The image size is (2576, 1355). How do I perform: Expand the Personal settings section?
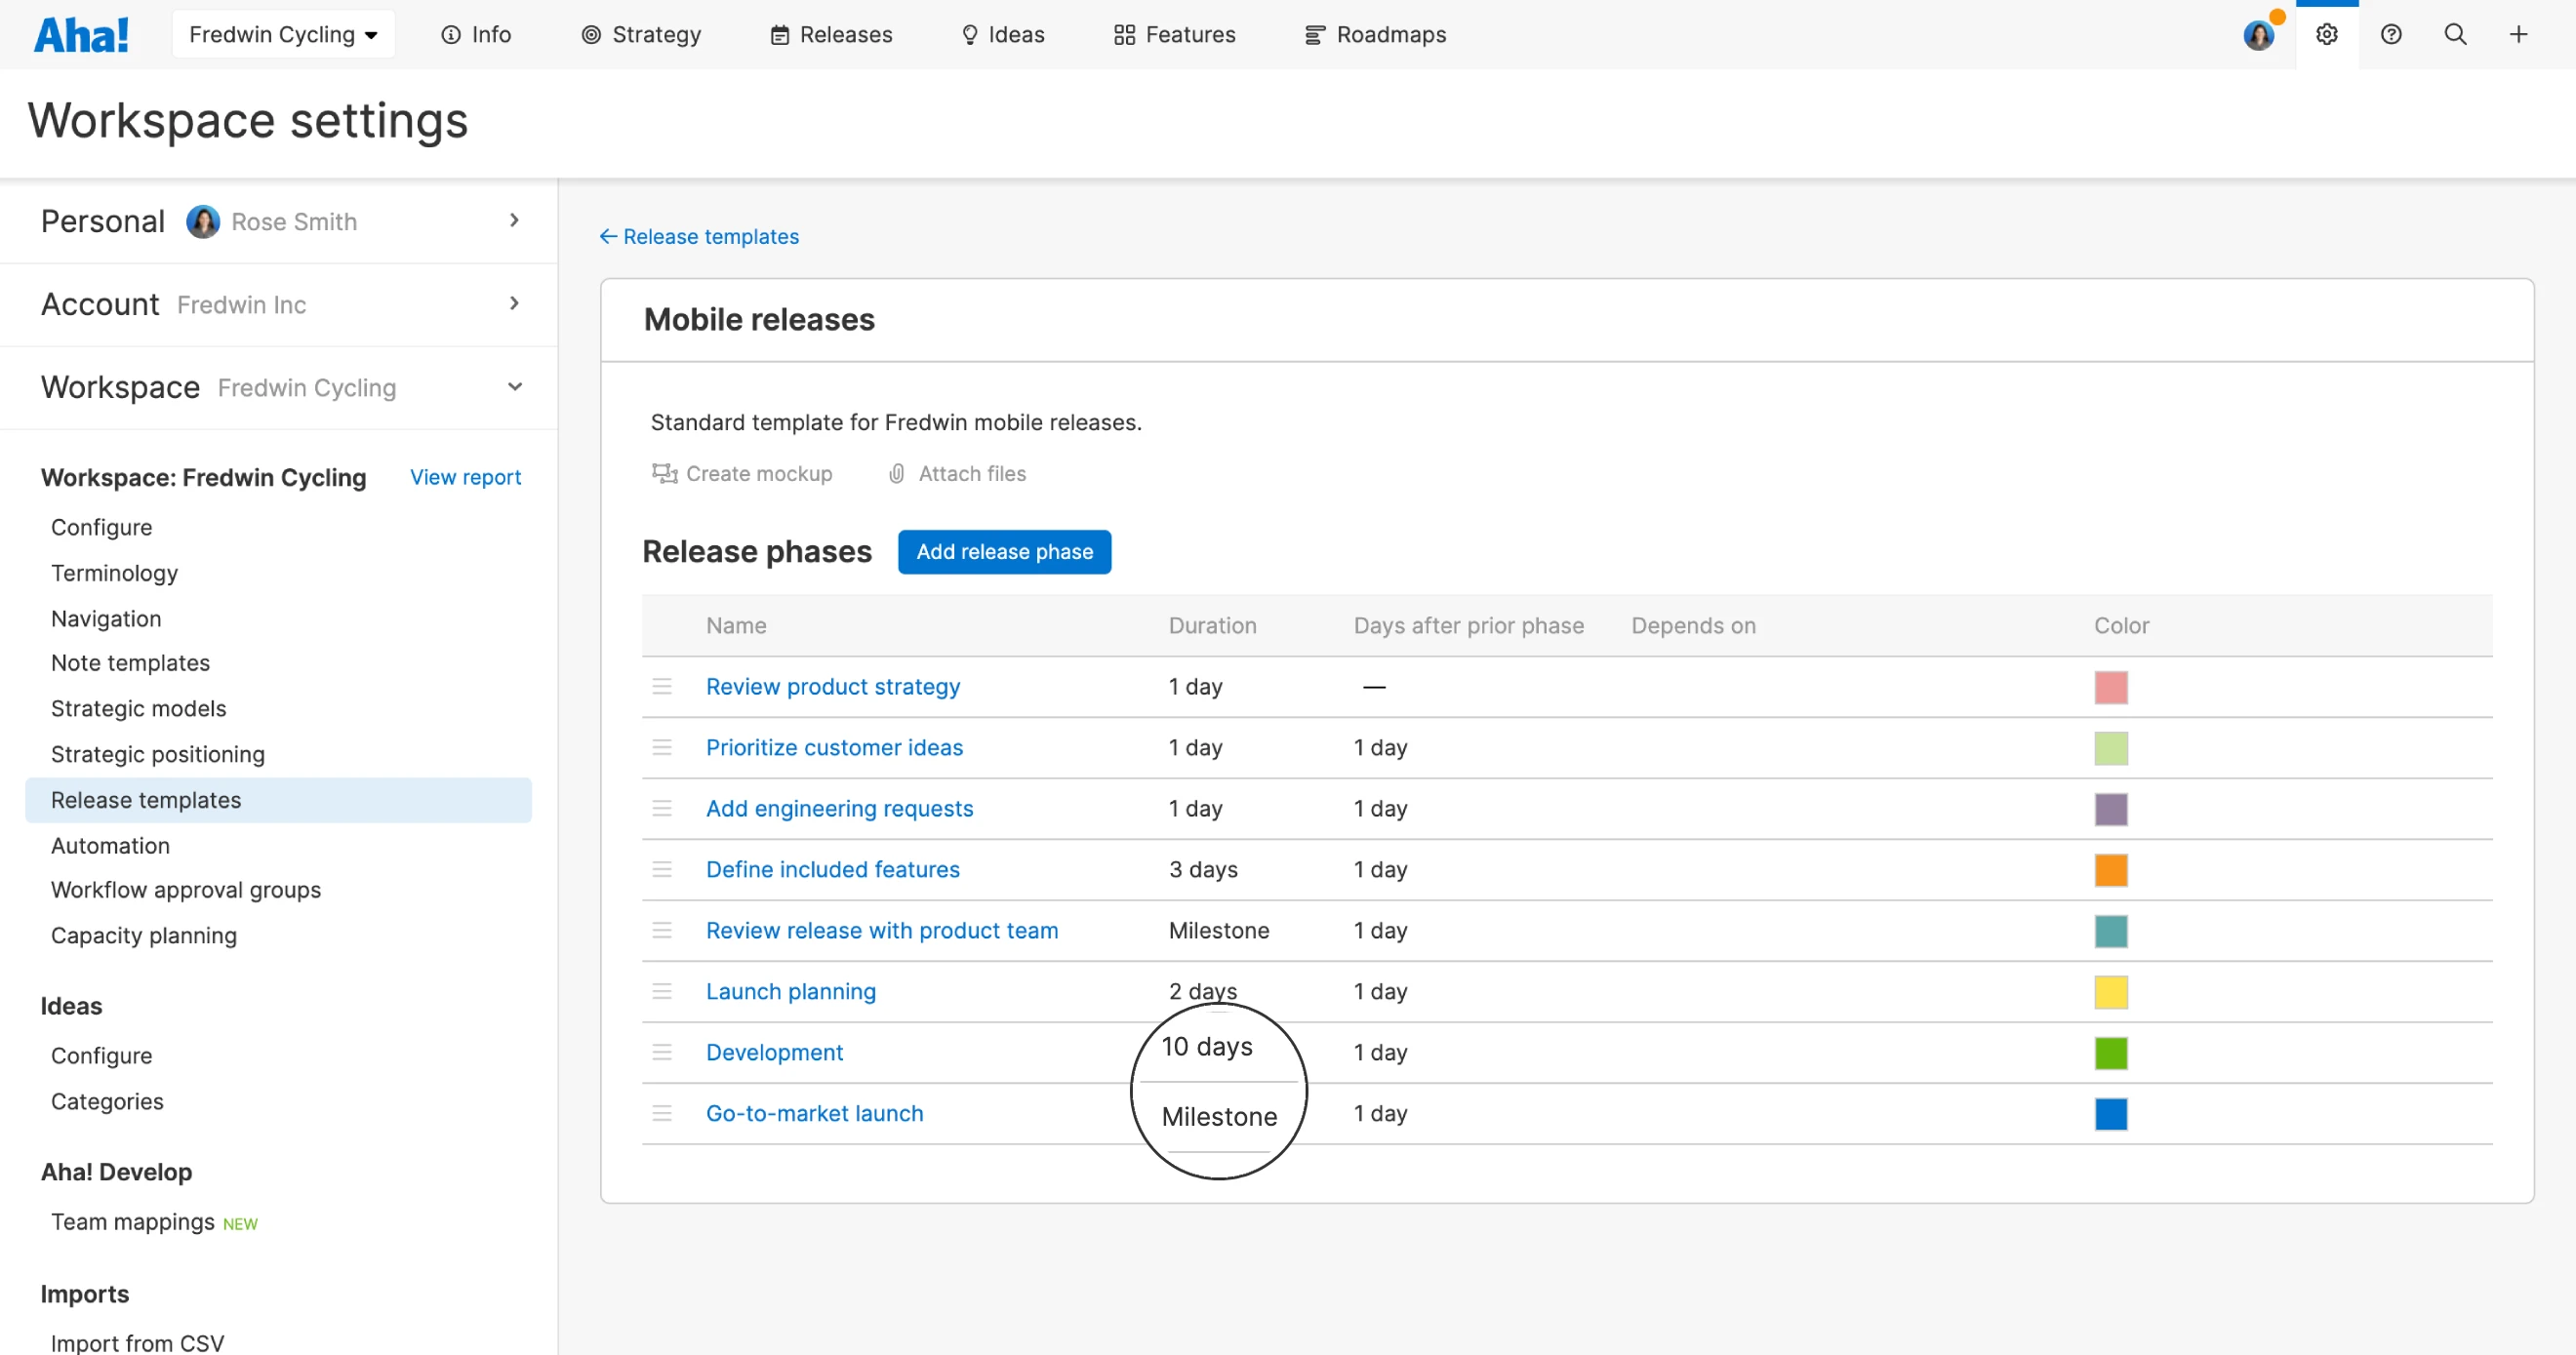click(x=514, y=220)
